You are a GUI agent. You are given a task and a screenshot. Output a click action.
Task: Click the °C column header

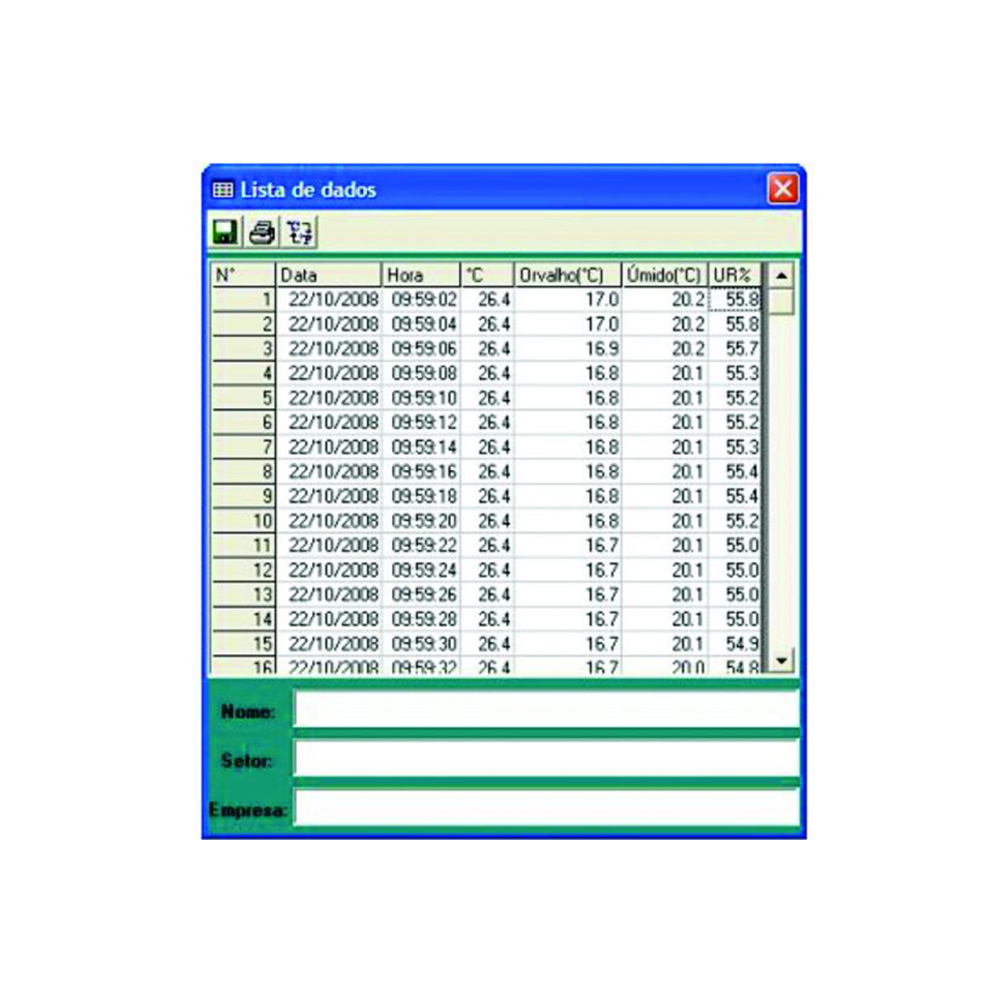tap(487, 275)
